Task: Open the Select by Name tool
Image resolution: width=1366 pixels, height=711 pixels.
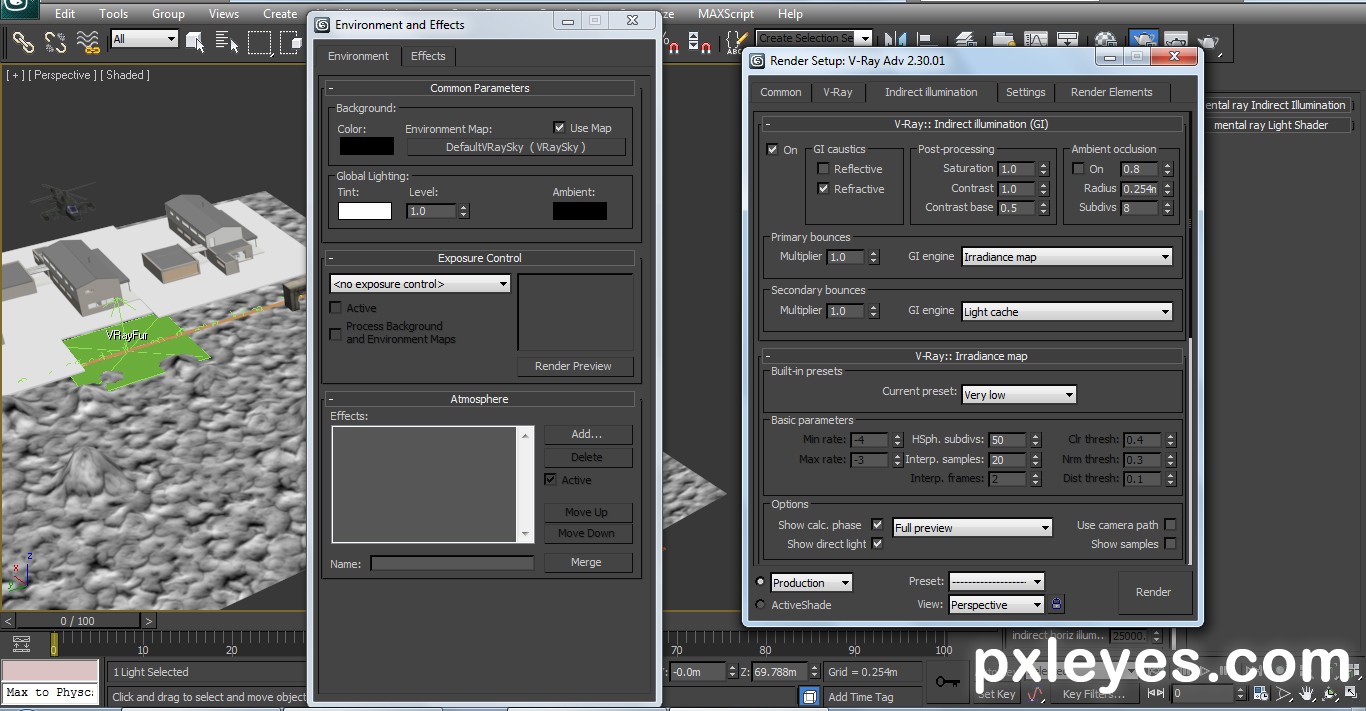Action: [x=227, y=41]
